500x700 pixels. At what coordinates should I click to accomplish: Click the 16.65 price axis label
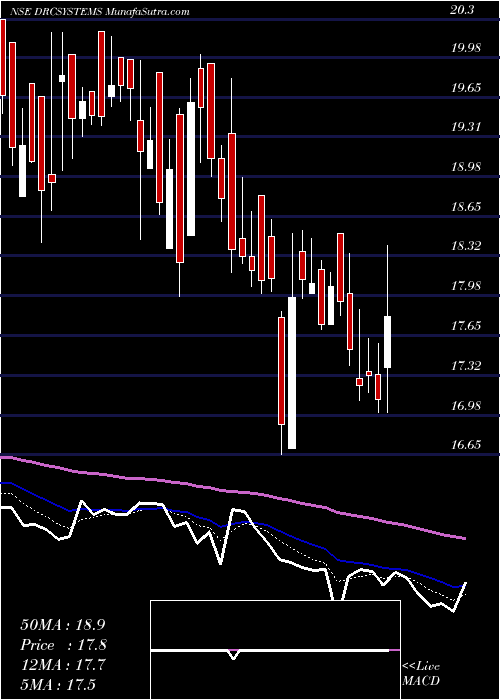pyautogui.click(x=466, y=445)
